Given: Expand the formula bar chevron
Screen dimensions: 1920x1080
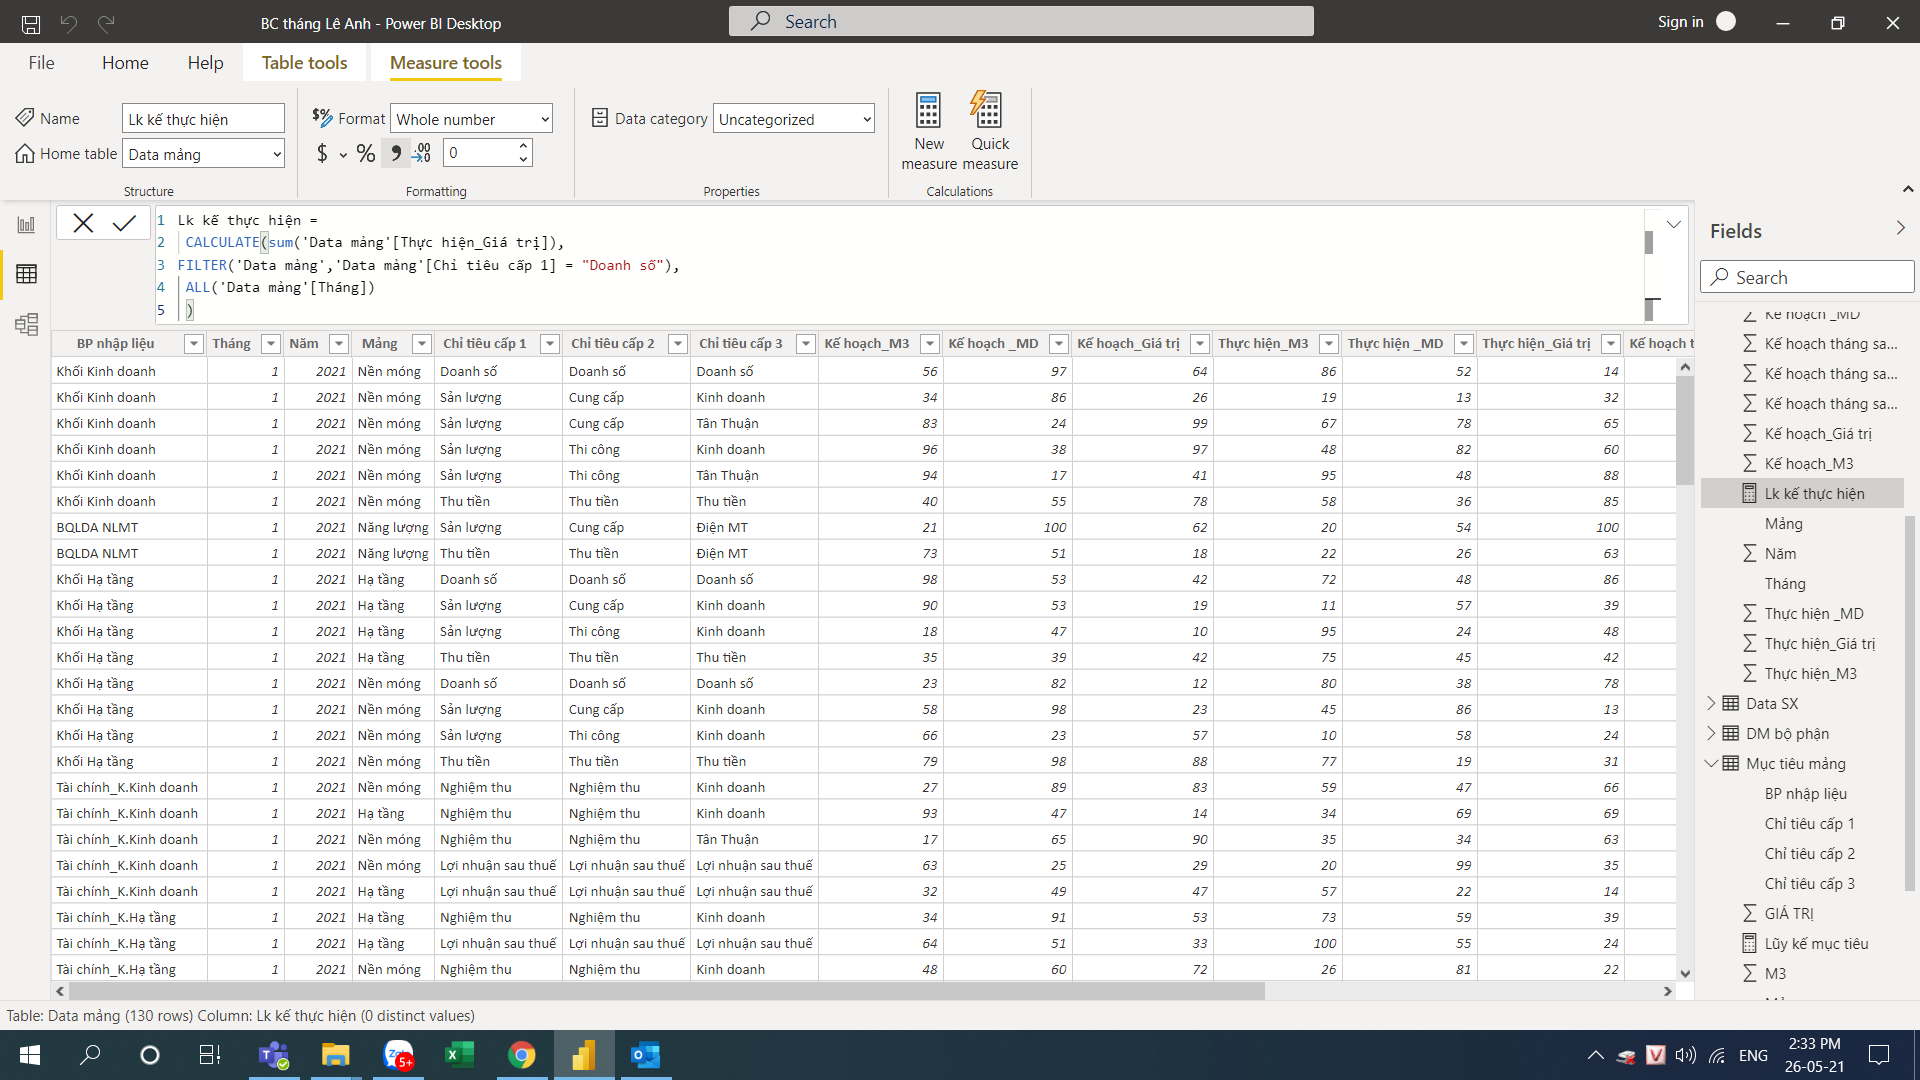Looking at the screenshot, I should coord(1673,224).
